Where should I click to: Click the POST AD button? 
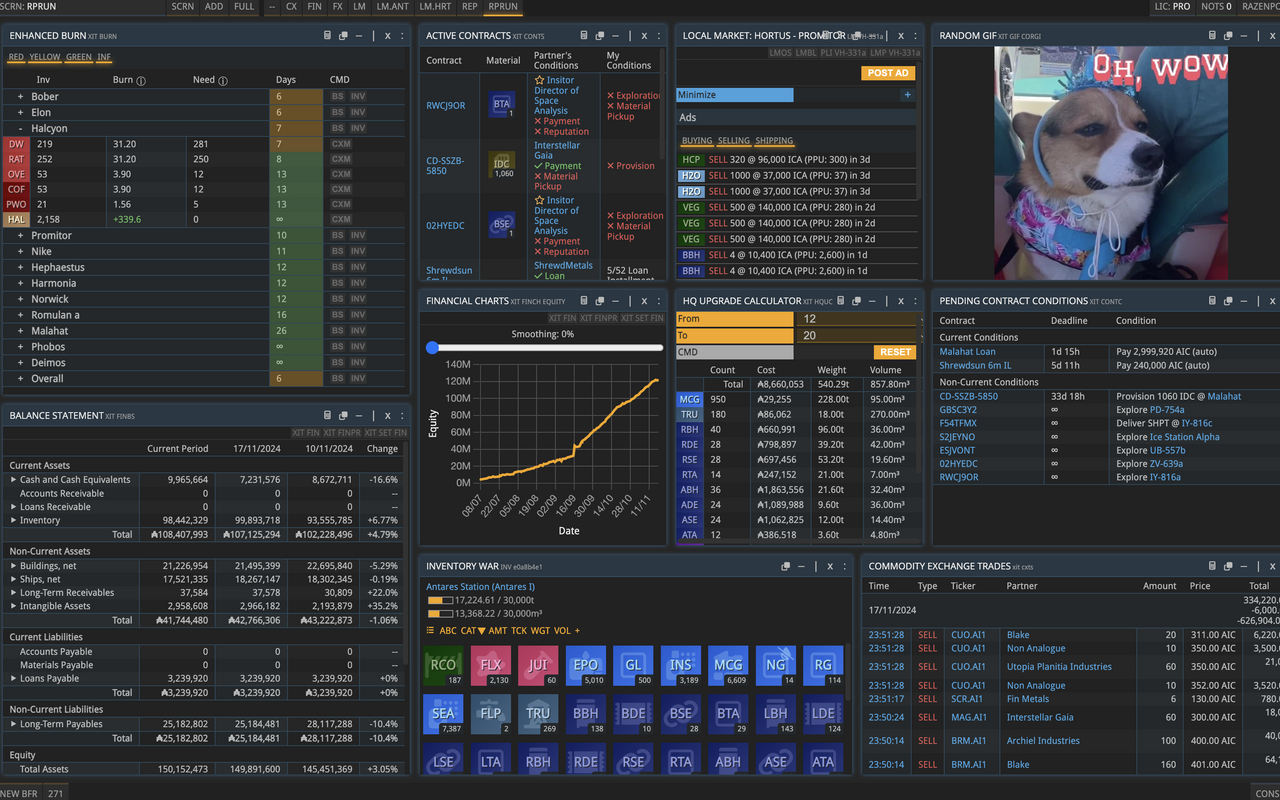point(888,73)
